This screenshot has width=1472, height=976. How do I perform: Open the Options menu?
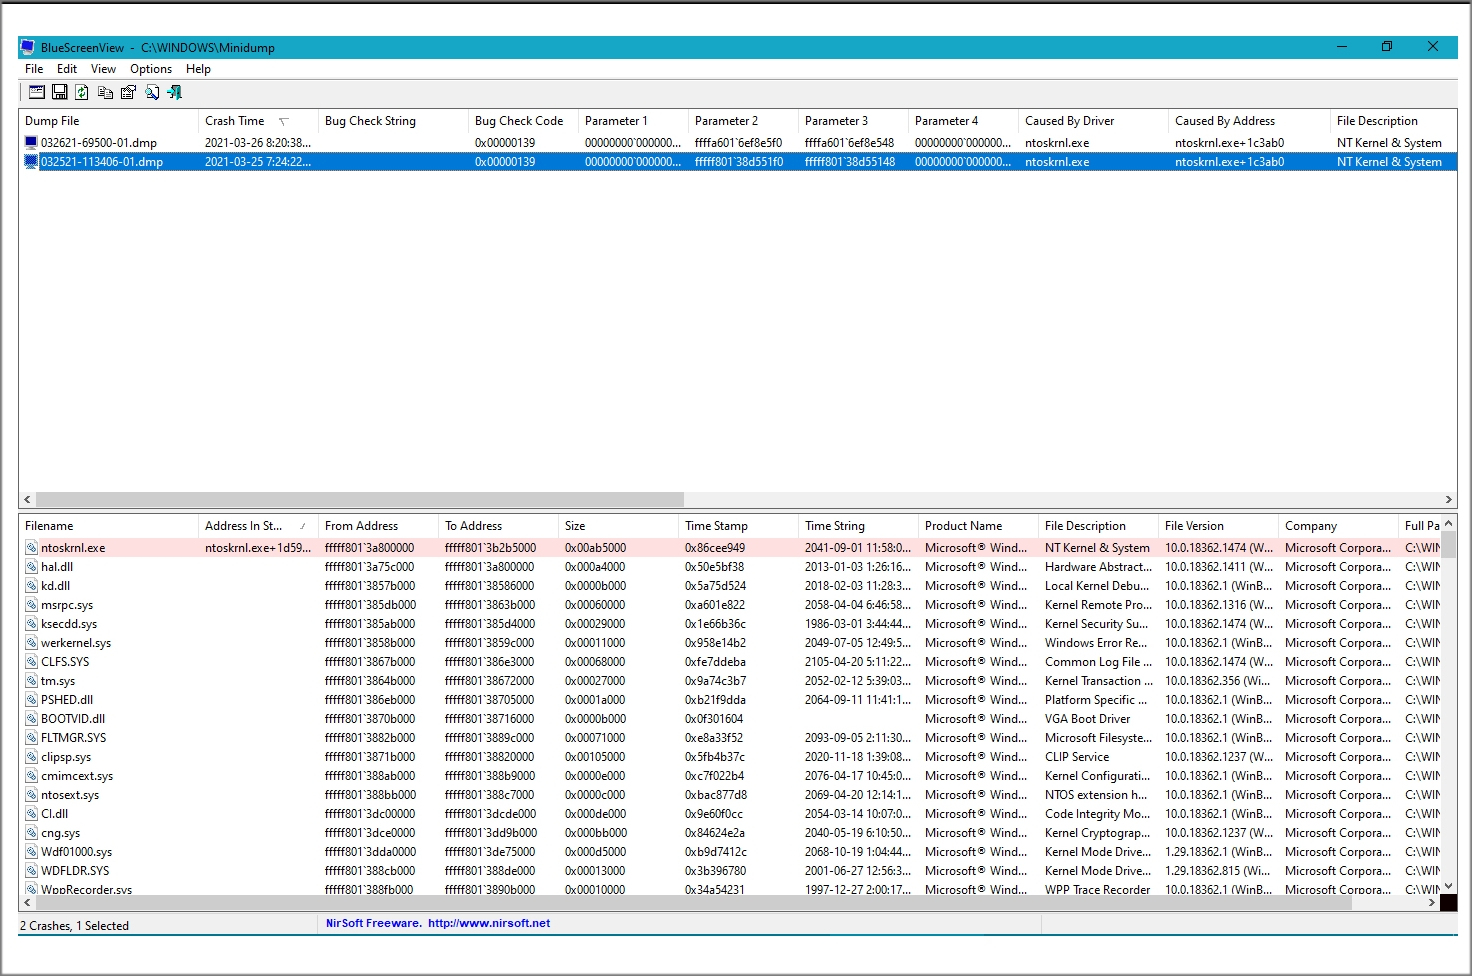click(x=151, y=69)
